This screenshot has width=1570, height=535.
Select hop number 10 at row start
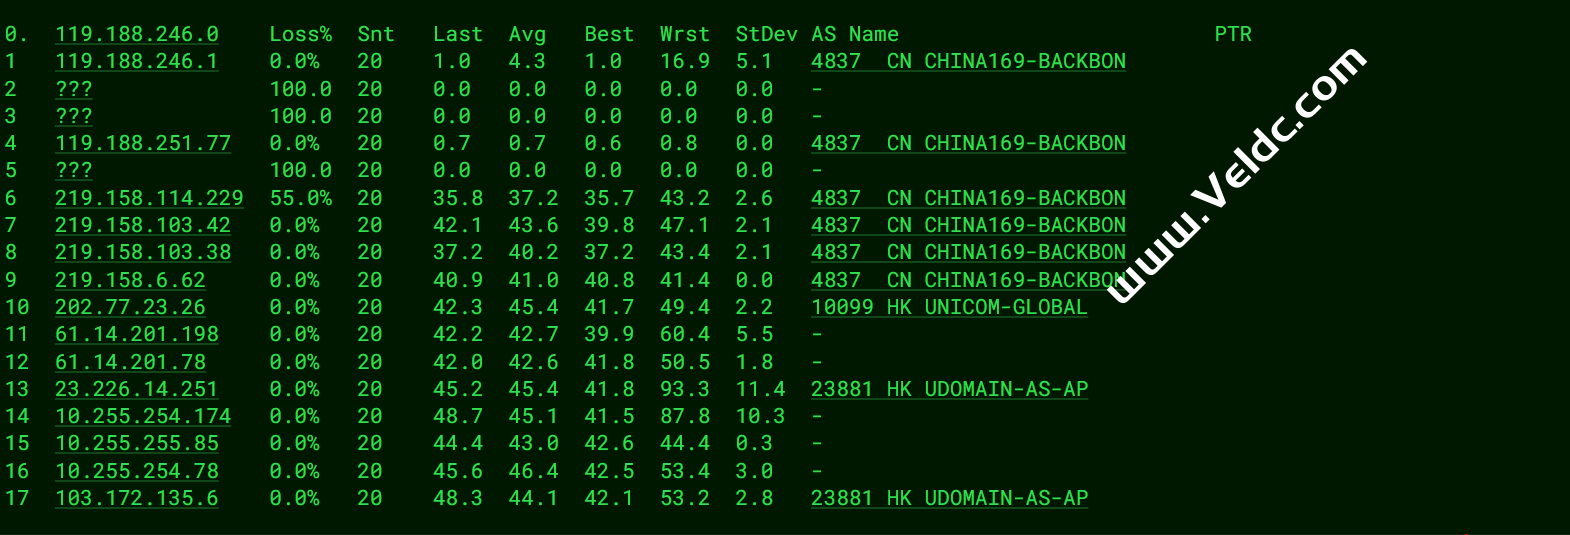pos(17,307)
